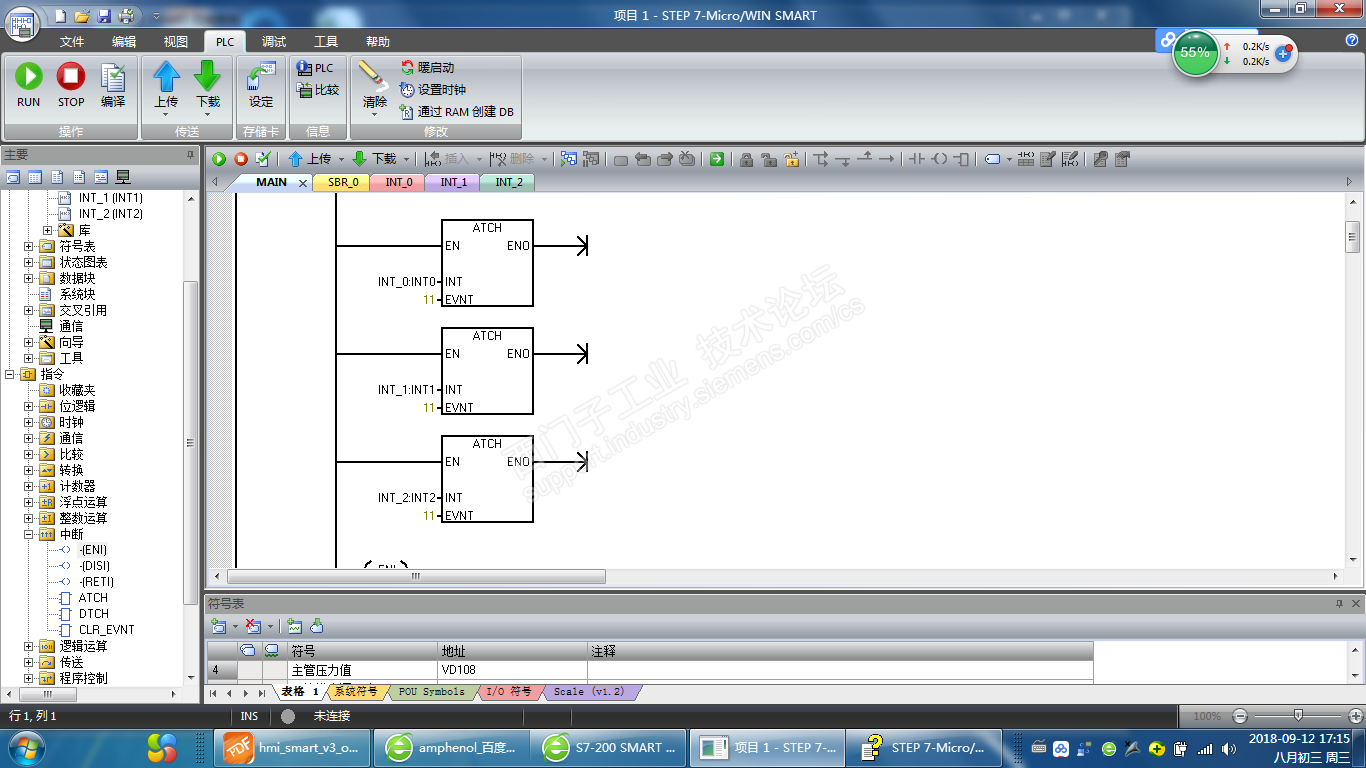Insert a coil using the editor toolbar

pyautogui.click(x=939, y=159)
